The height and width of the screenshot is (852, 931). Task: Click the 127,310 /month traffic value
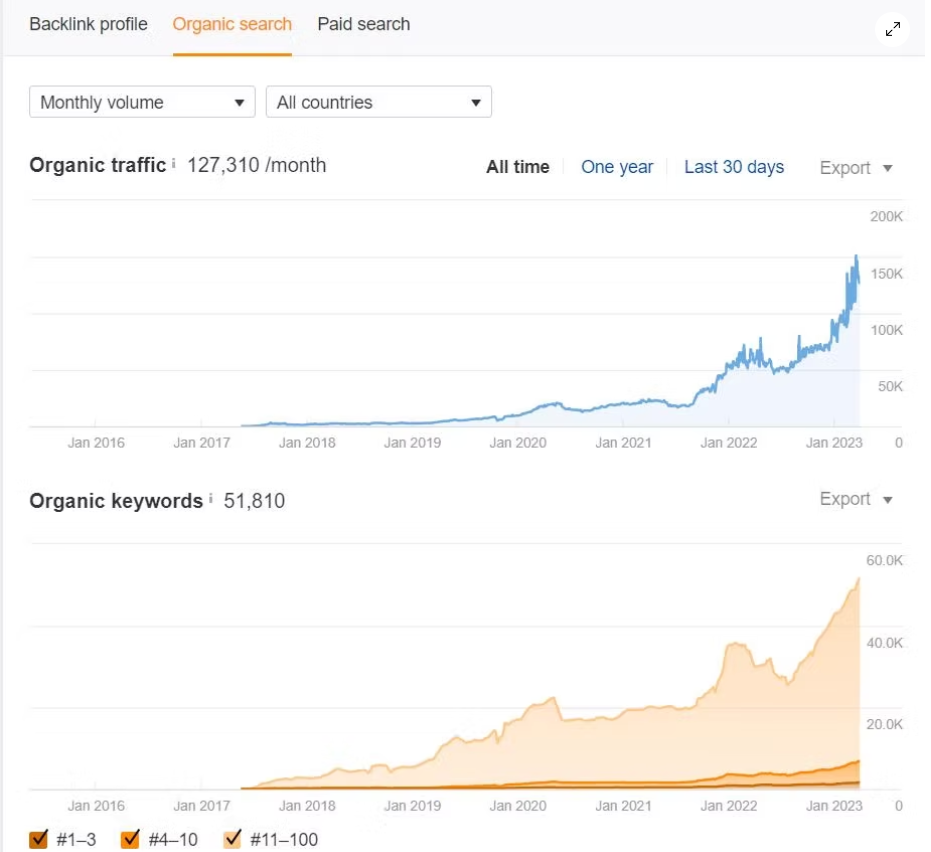[257, 165]
